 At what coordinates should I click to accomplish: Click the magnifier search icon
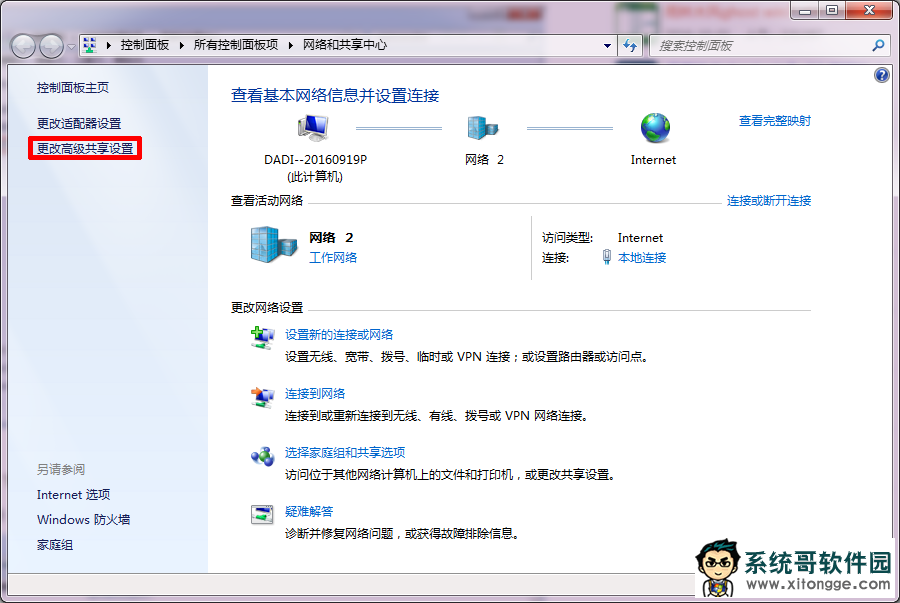coord(878,45)
